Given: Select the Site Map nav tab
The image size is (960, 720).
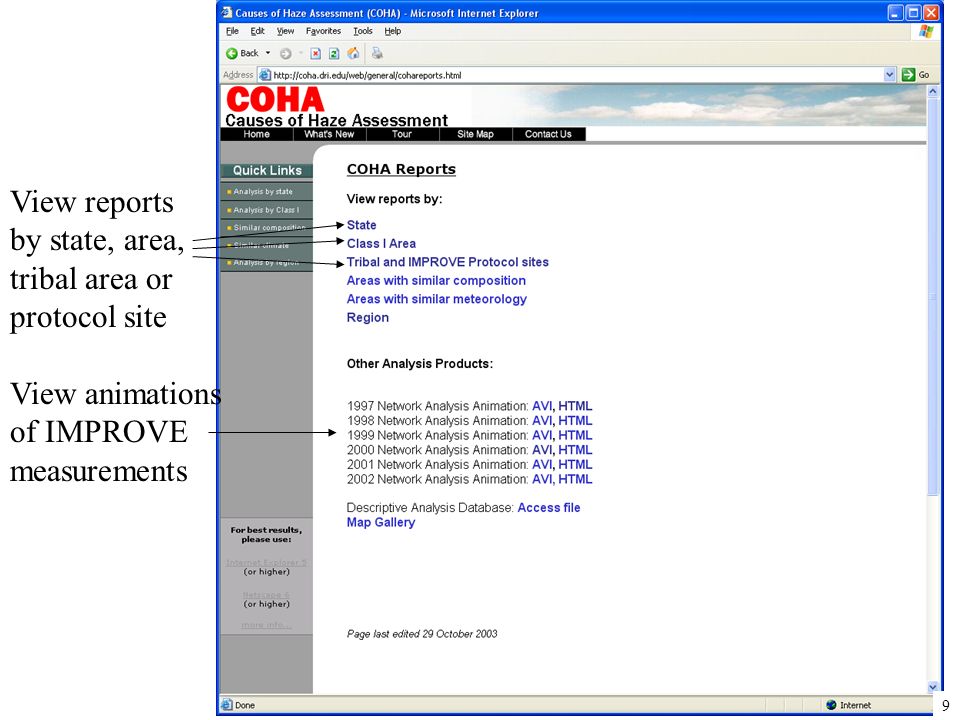Looking at the screenshot, I should coord(475,134).
